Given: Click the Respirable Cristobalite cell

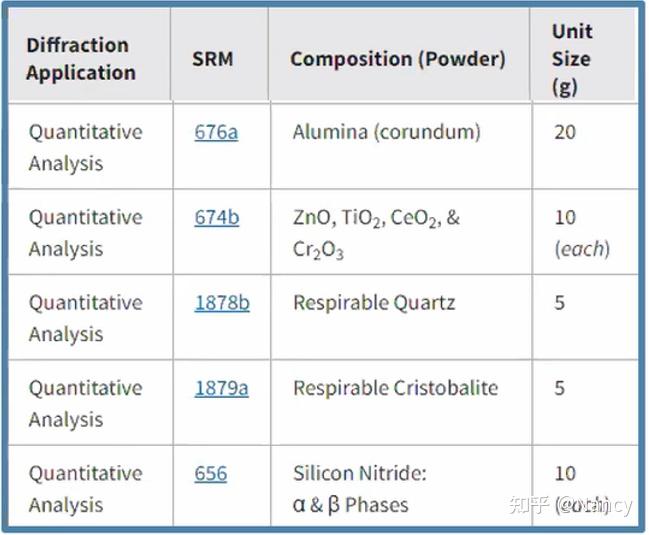Looking at the screenshot, I should tap(395, 388).
